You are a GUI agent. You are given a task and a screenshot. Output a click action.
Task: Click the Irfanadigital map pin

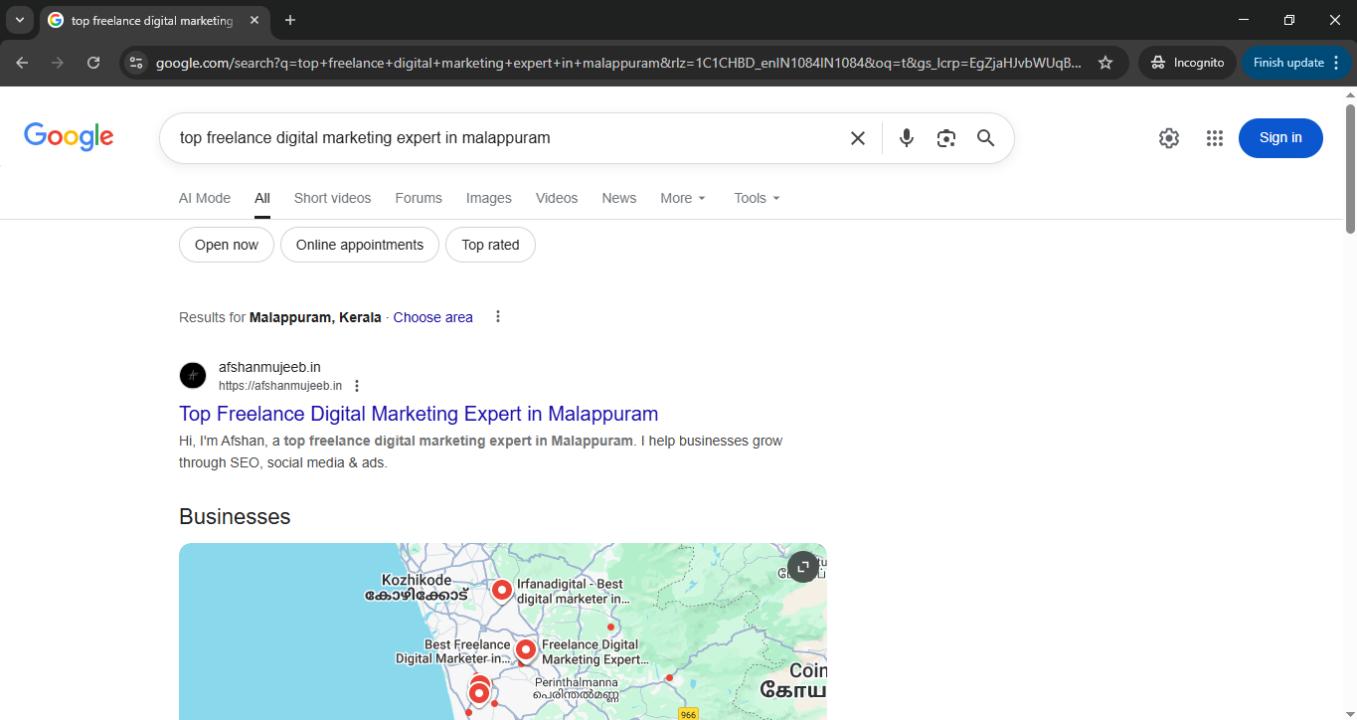point(502,590)
